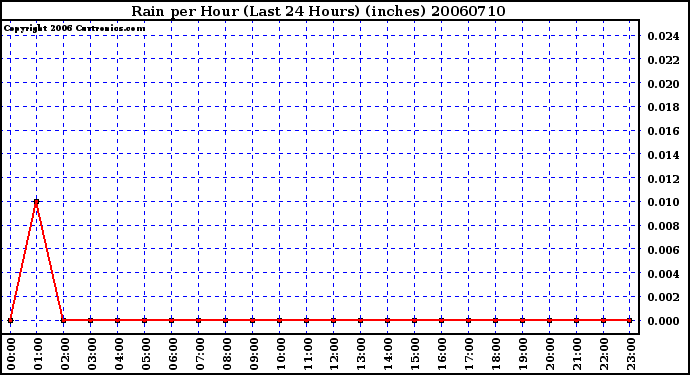The width and height of the screenshot is (690, 375).
Task: Click the 0.024 y-axis label
Action: (x=663, y=36)
